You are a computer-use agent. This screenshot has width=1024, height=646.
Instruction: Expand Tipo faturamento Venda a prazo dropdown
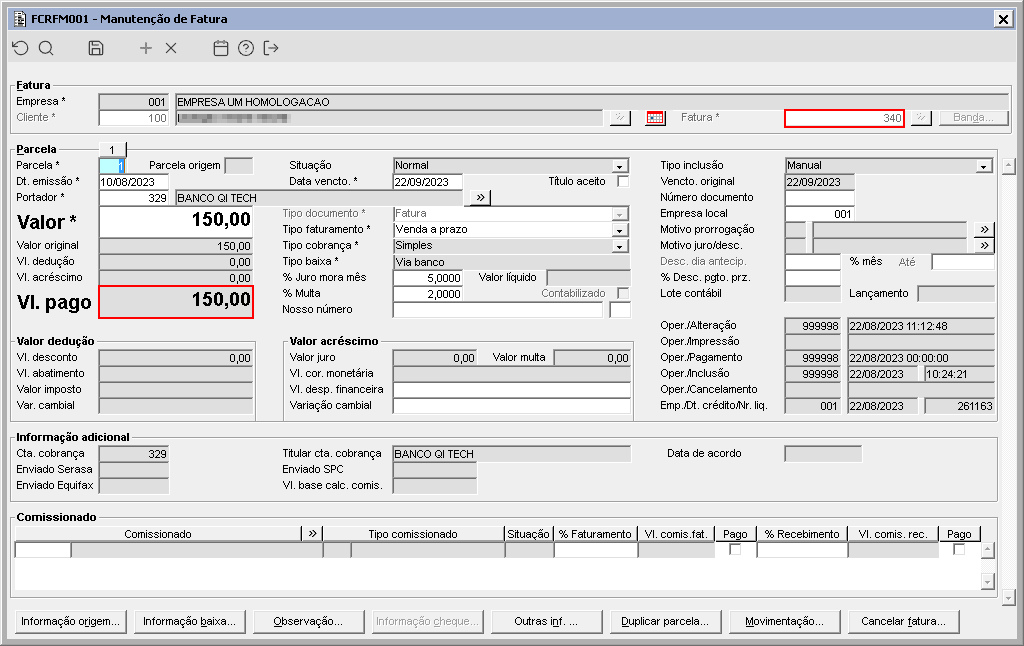point(619,230)
